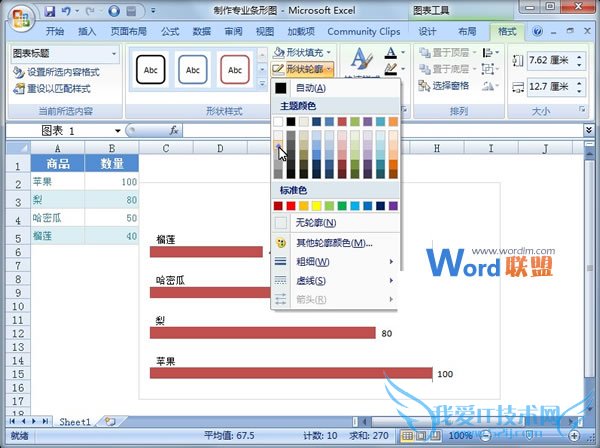Apply the blue outline Abc style

pos(192,70)
